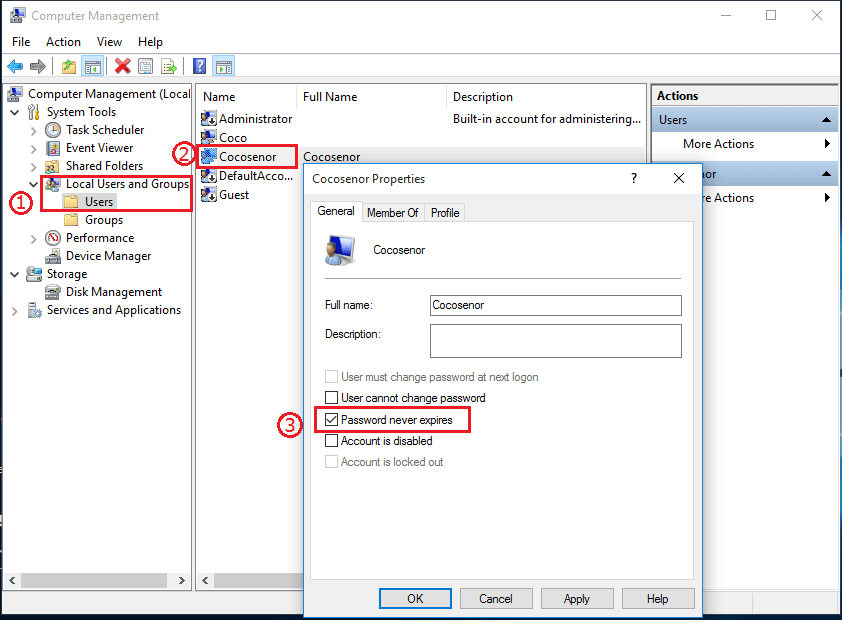Toggle Show/Hide Console Tree icon
The width and height of the screenshot is (842, 620).
click(x=92, y=67)
